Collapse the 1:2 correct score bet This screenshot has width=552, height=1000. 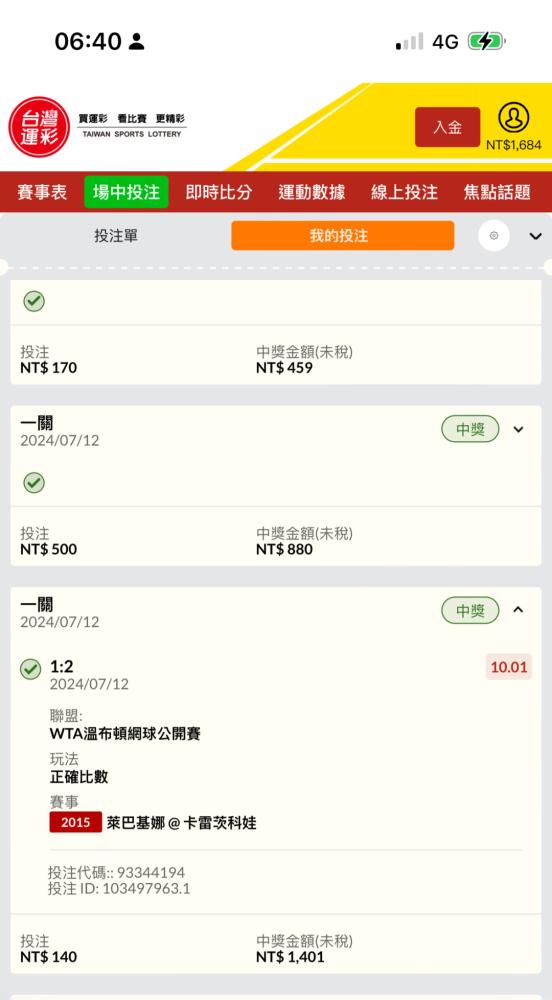tap(518, 610)
